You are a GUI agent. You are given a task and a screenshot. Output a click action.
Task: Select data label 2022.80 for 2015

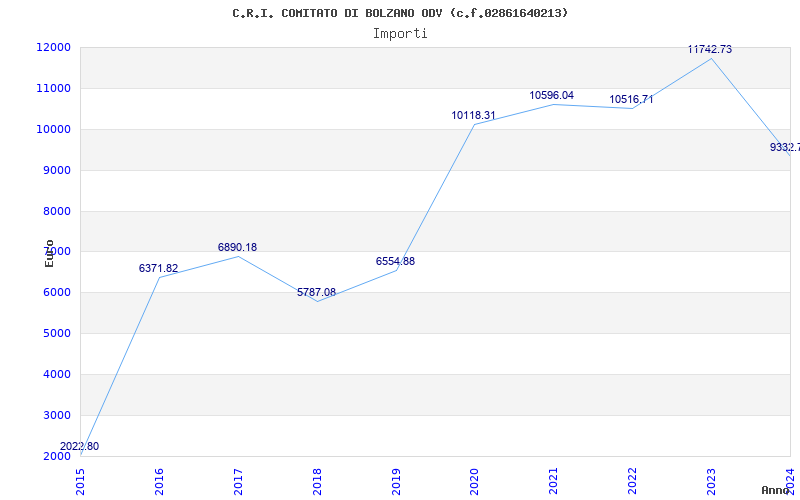coord(80,446)
